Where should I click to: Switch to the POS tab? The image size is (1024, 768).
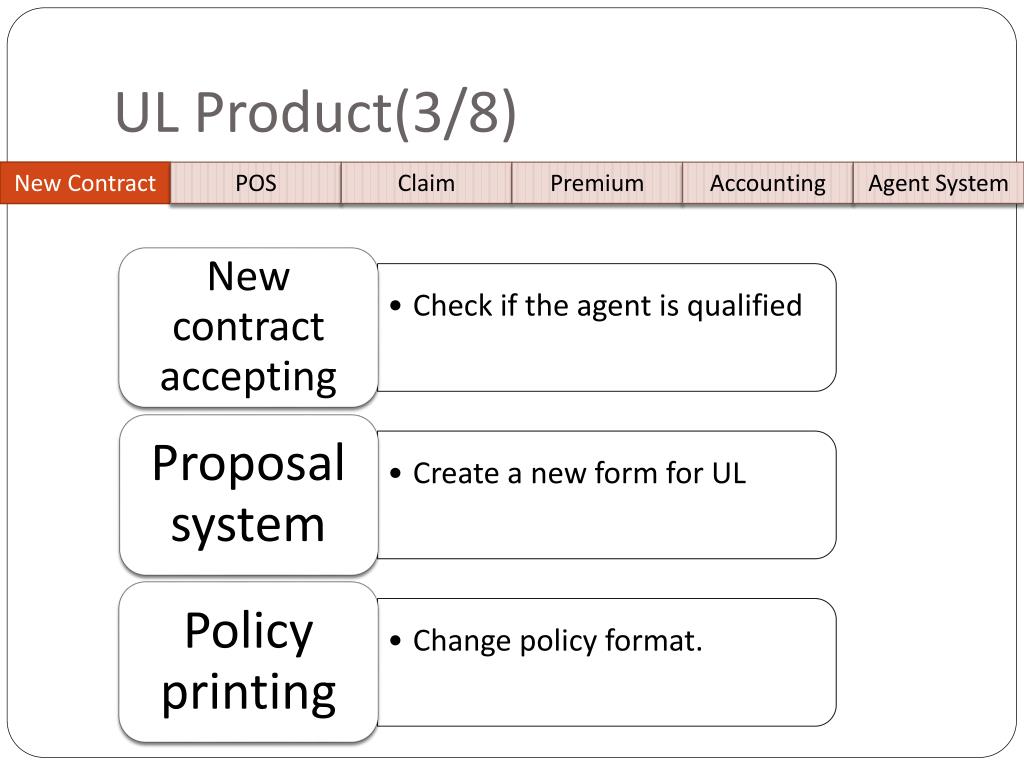pos(255,183)
